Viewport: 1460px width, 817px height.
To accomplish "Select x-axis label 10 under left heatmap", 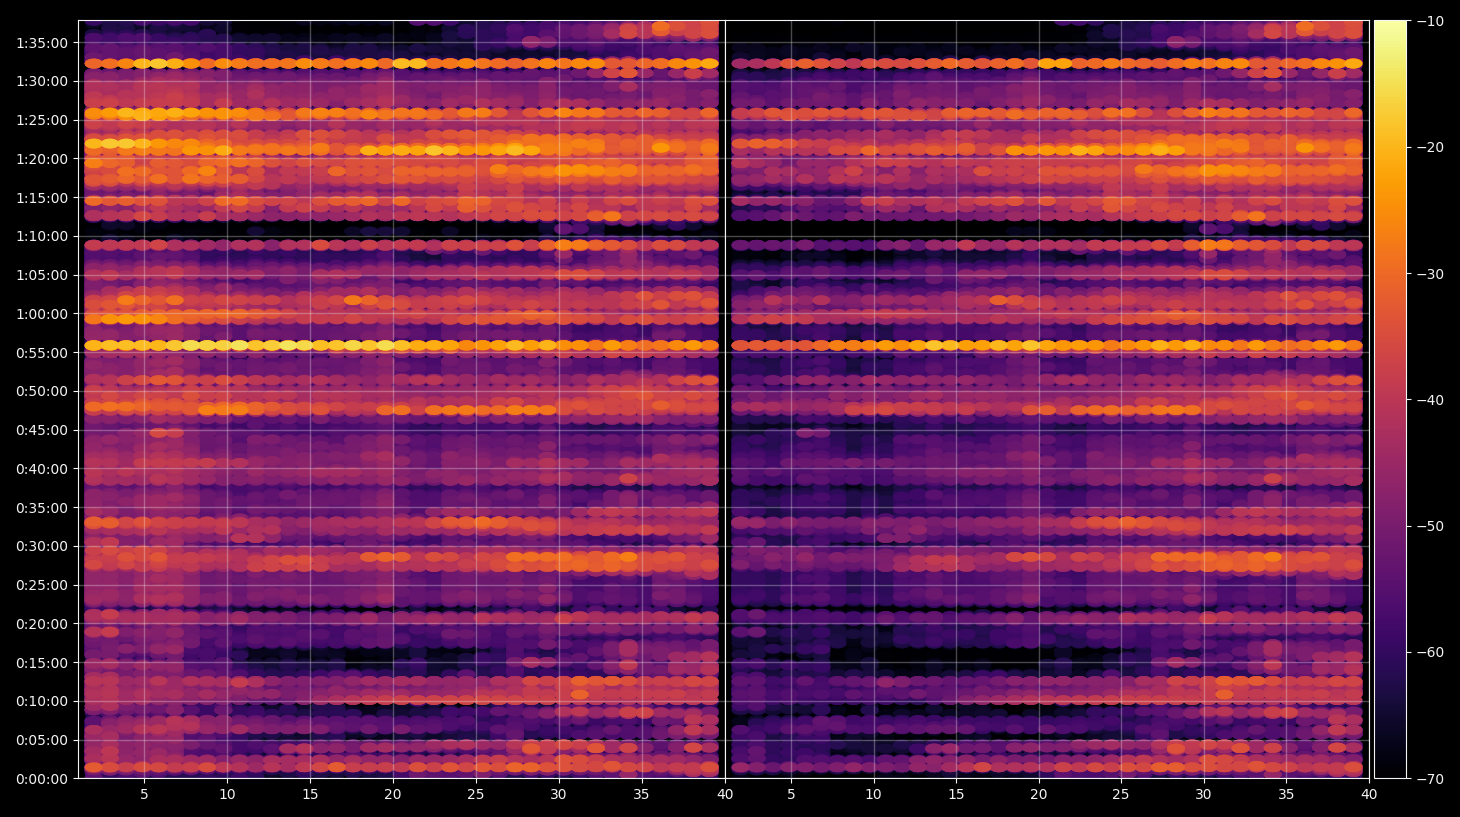I will [x=227, y=795].
